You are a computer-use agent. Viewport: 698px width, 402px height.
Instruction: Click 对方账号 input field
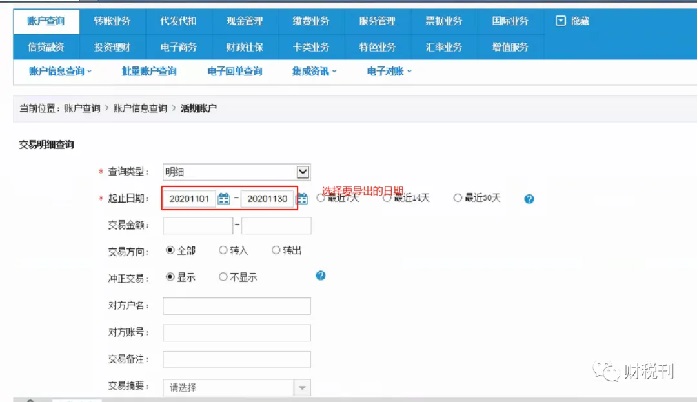point(237,333)
